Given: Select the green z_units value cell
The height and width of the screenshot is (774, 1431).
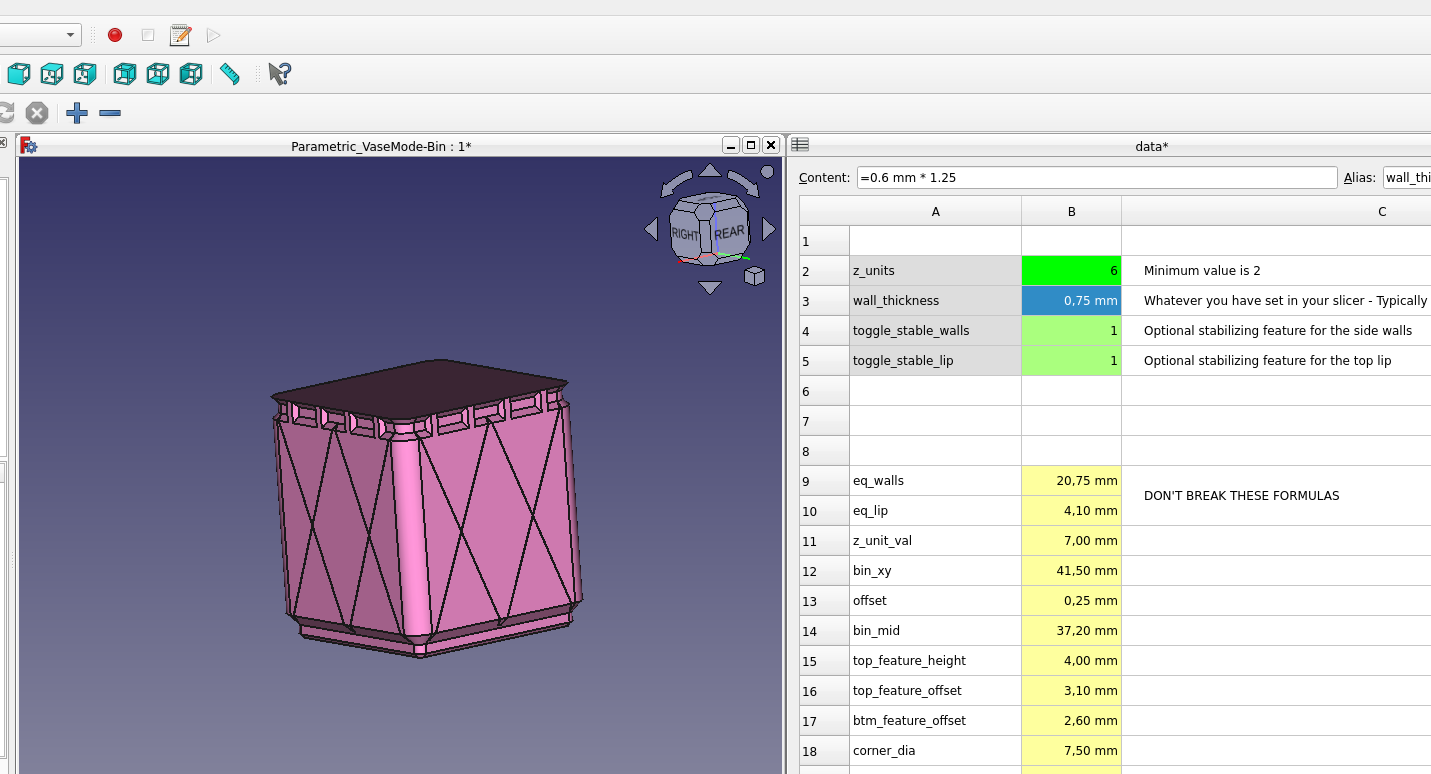Looking at the screenshot, I should pyautogui.click(x=1071, y=270).
